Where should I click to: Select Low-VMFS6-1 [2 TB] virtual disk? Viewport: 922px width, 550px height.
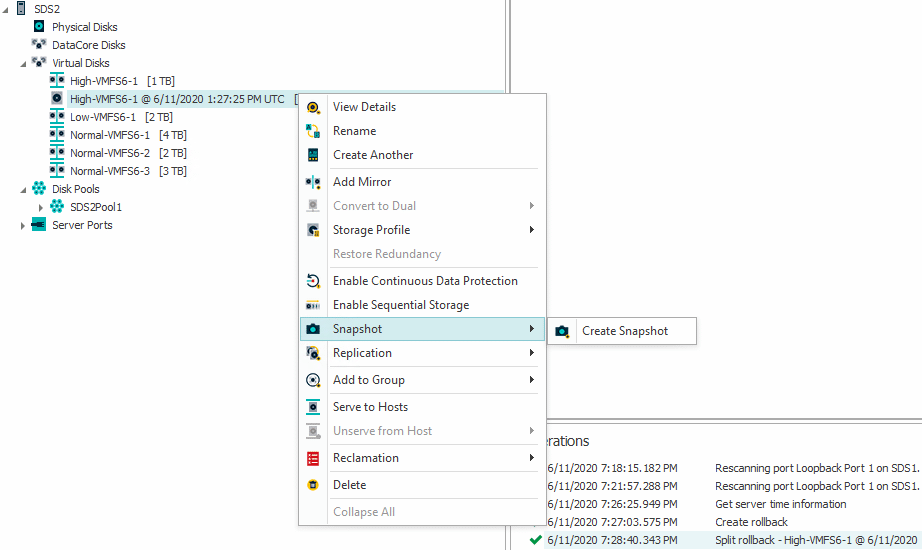121,117
